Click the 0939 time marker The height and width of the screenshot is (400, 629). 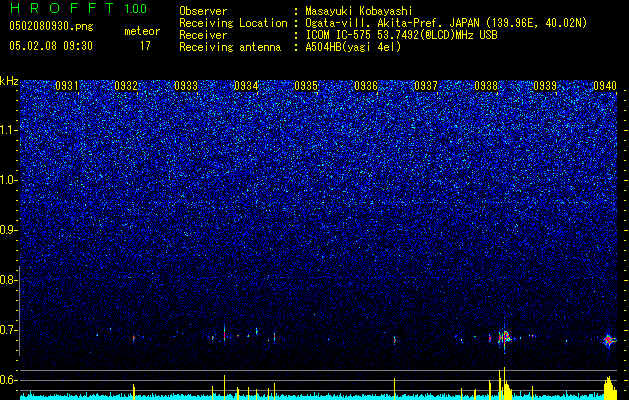pyautogui.click(x=545, y=86)
